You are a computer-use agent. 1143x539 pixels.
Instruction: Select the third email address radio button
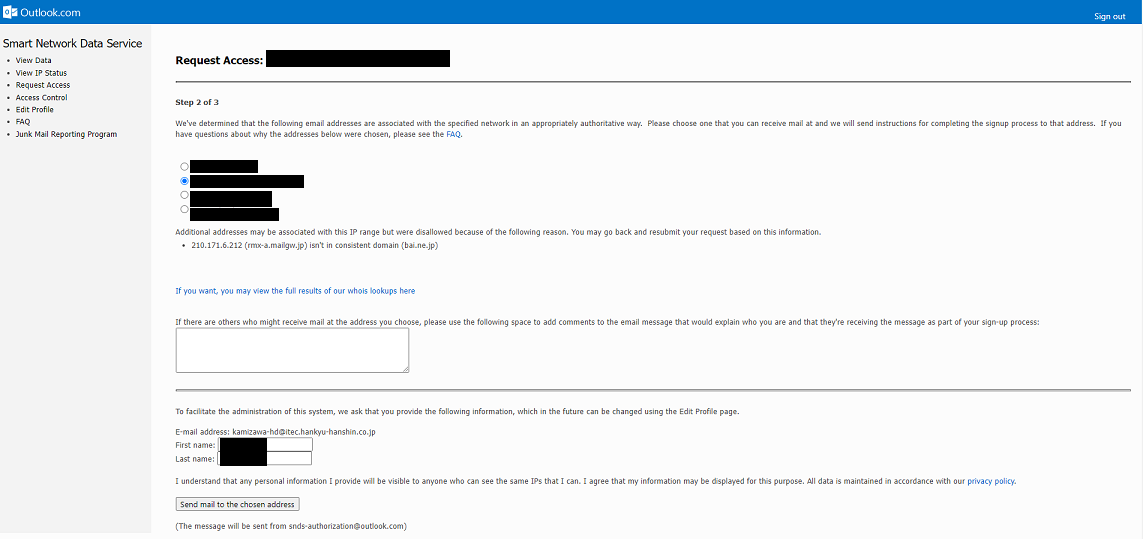(x=184, y=195)
